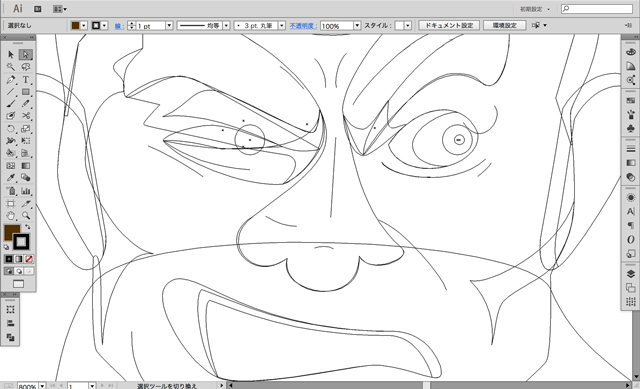Viewport: 640px width, 389px height.
Task: Select the Gradient tool
Action: coord(26,166)
